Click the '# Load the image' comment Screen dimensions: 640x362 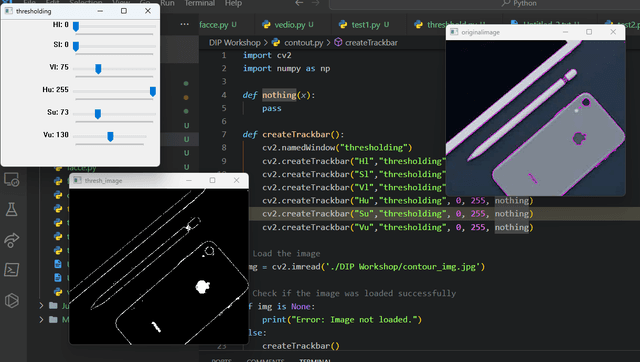tap(286, 253)
